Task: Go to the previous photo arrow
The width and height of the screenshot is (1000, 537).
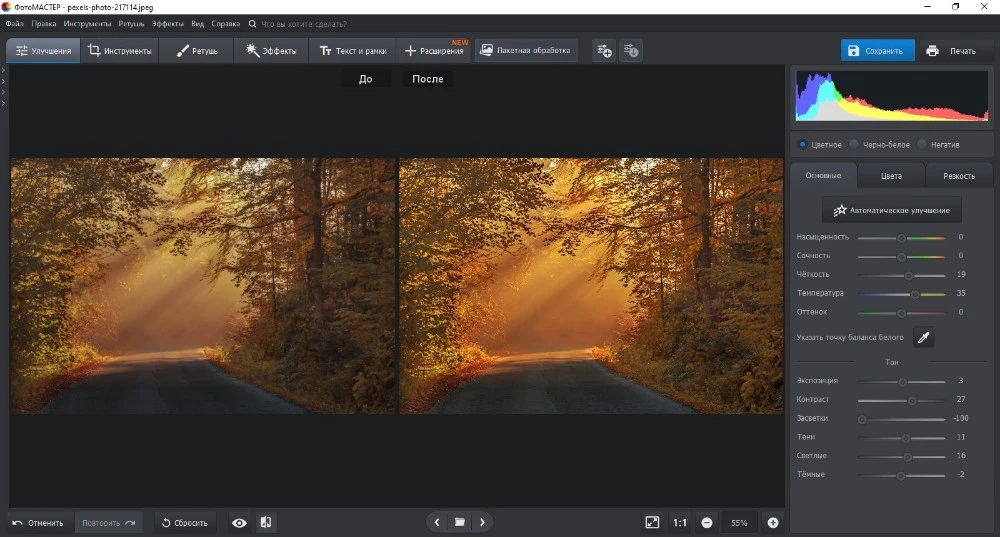Action: [437, 522]
